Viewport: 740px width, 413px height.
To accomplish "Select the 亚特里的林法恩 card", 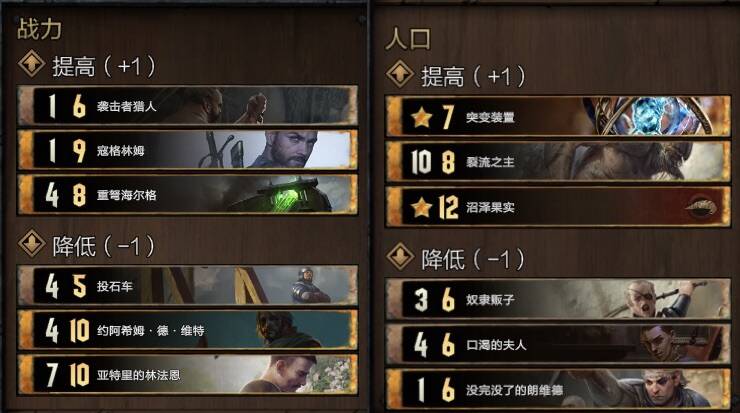I will point(187,374).
